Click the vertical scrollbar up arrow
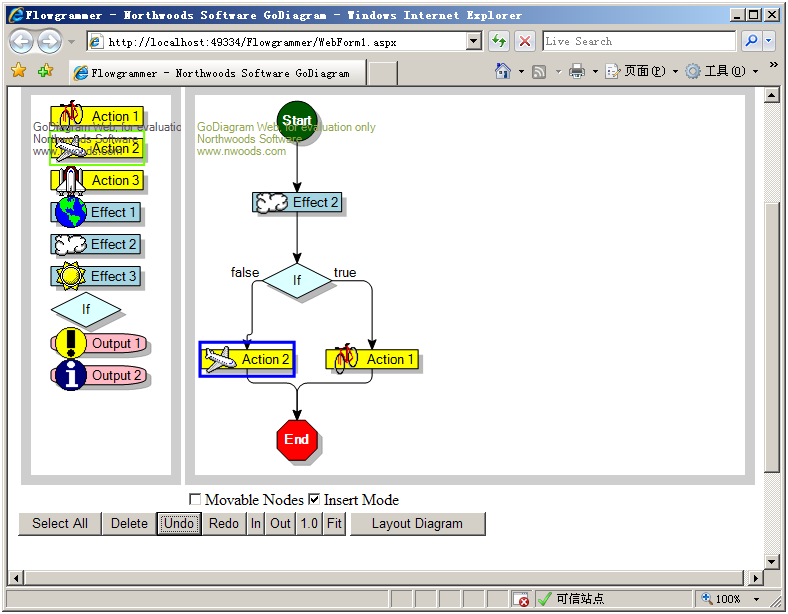Screen dimensions: 788x614 [x=771, y=95]
